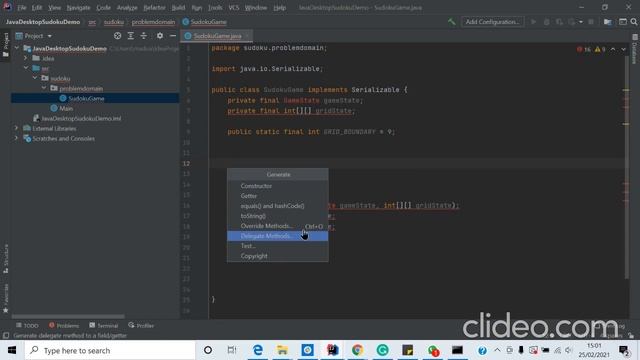Viewport: 640px width, 360px height.
Task: Click the Debug bug icon in toolbar
Action: point(547,22)
